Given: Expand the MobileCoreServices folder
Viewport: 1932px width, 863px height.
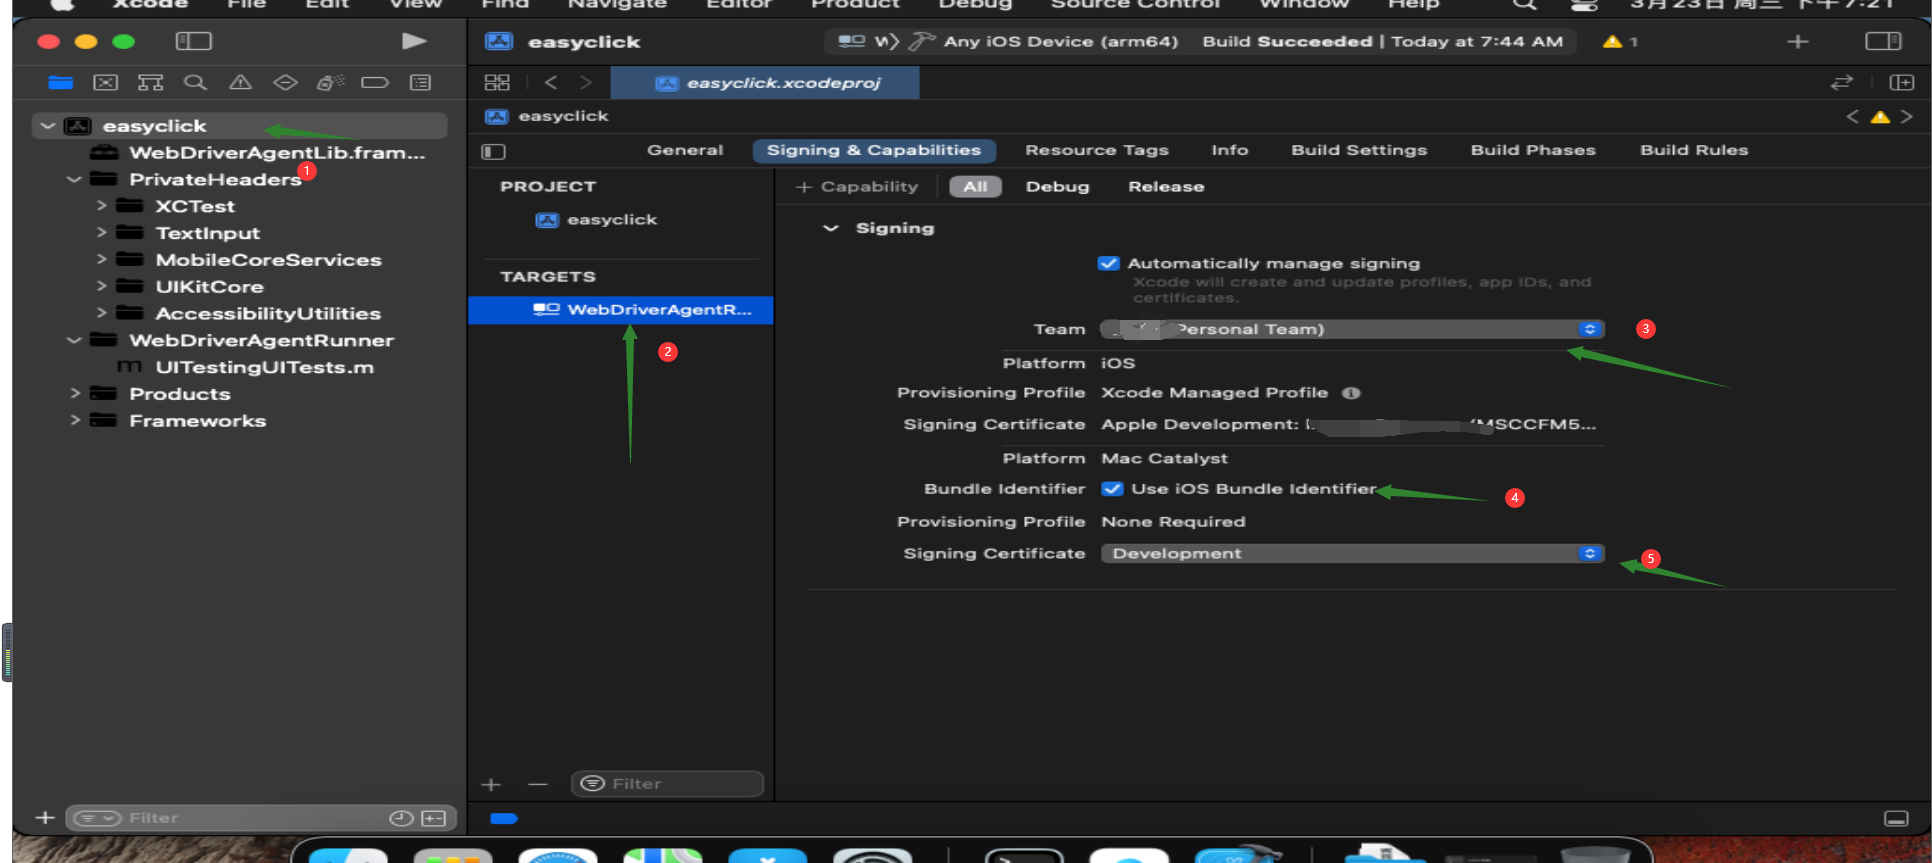Looking at the screenshot, I should pos(101,260).
